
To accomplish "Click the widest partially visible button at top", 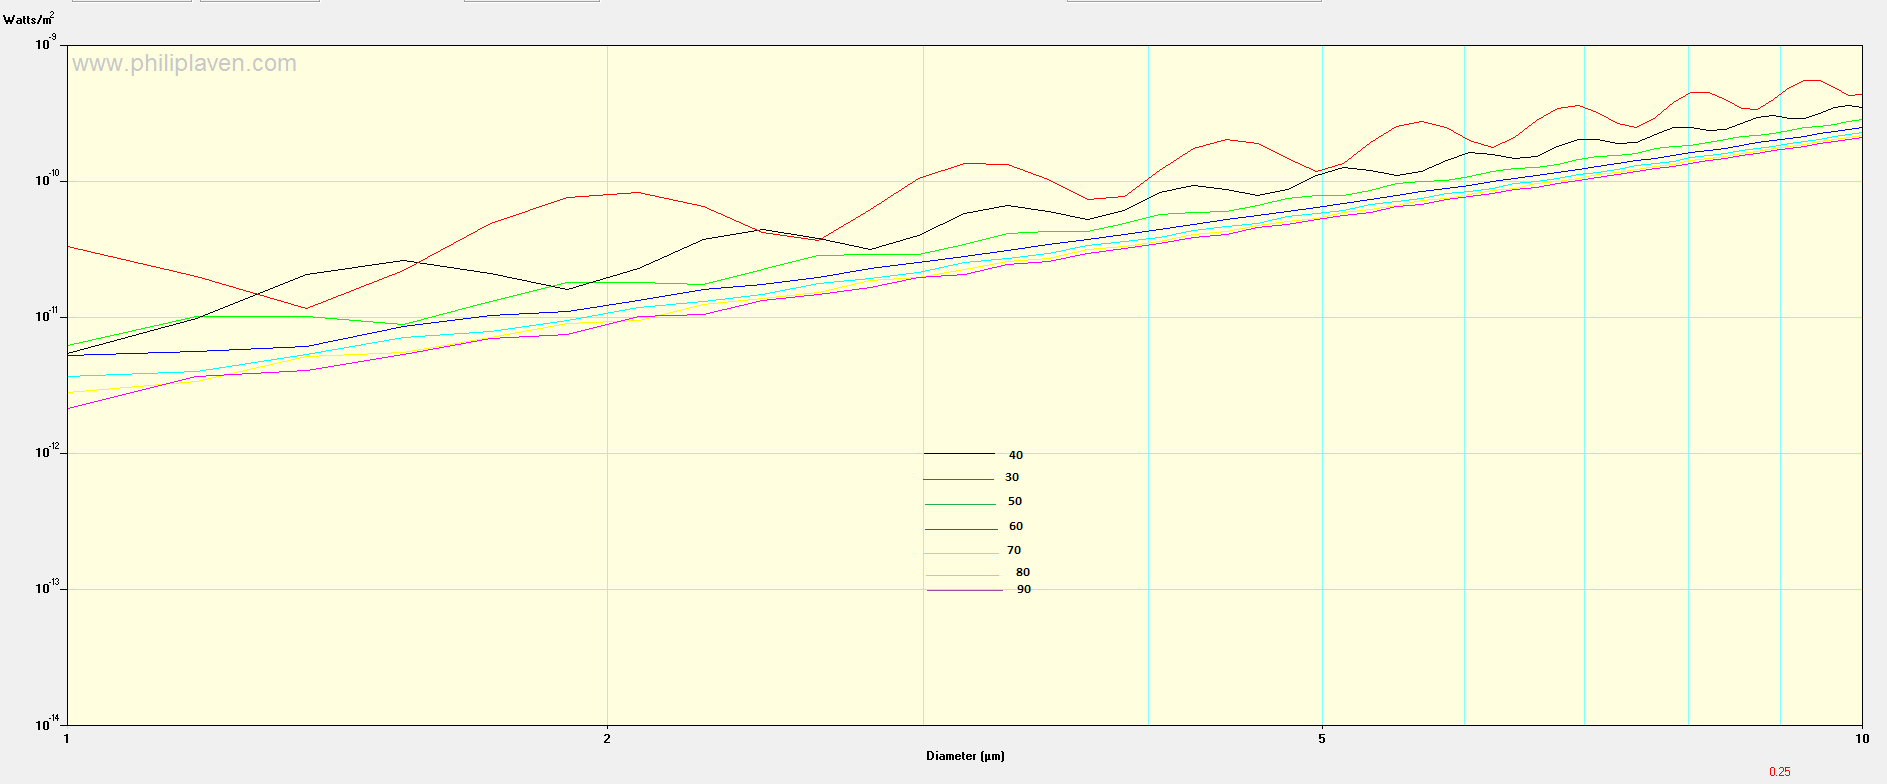I will [x=1193, y=1].
